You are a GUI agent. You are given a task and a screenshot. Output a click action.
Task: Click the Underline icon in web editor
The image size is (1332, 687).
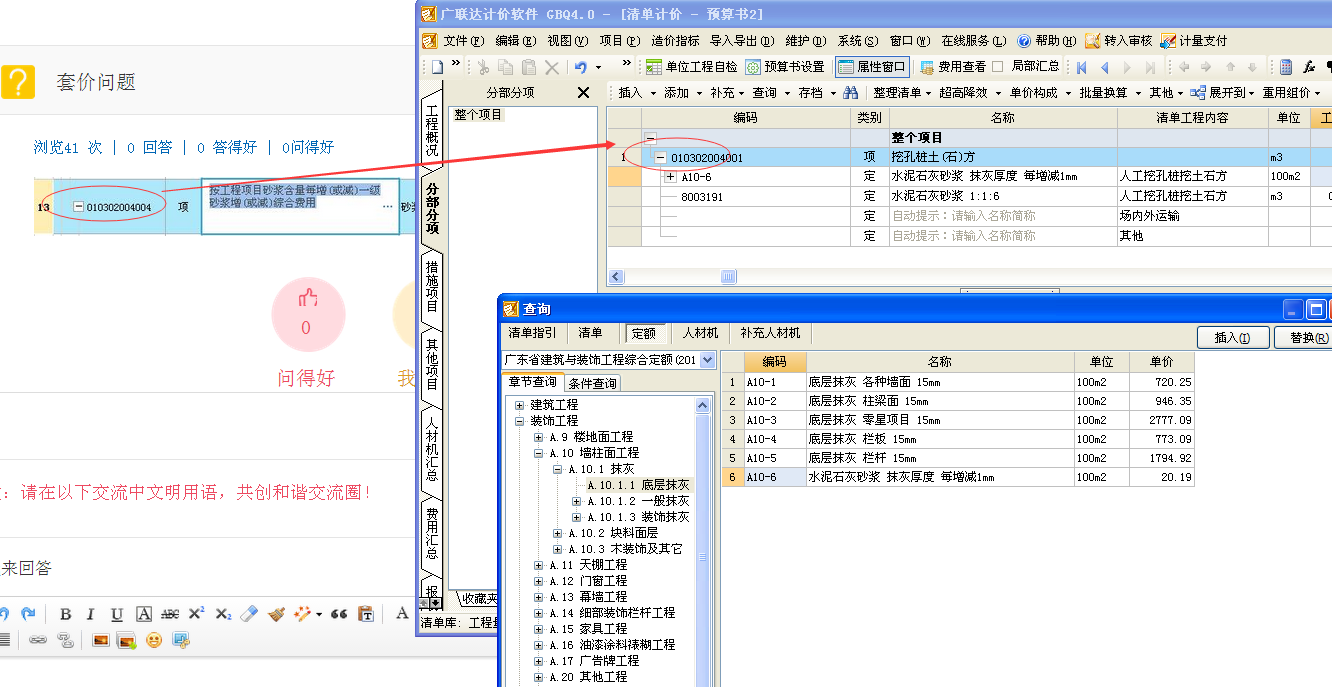[117, 614]
